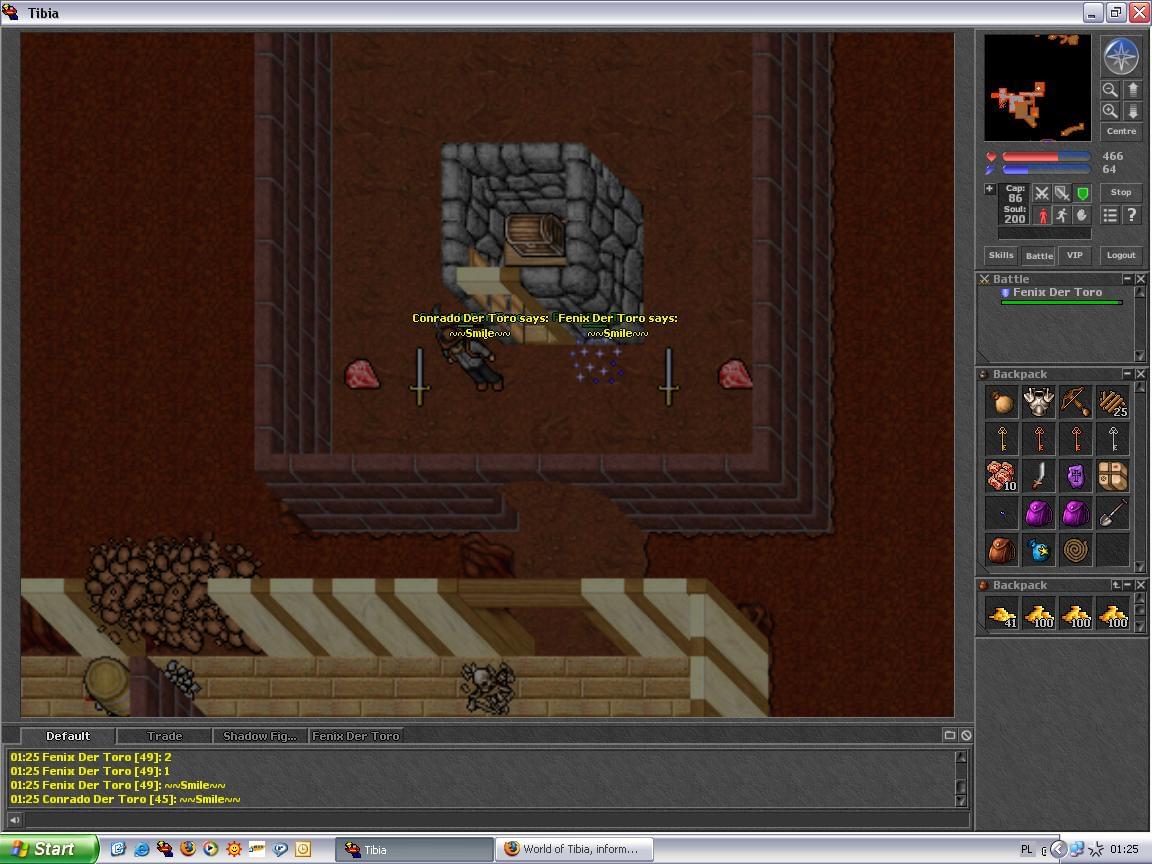Viewport: 1152px width, 864px height.
Task: Click the shovel item in the backpack
Action: pyautogui.click(x=1112, y=512)
